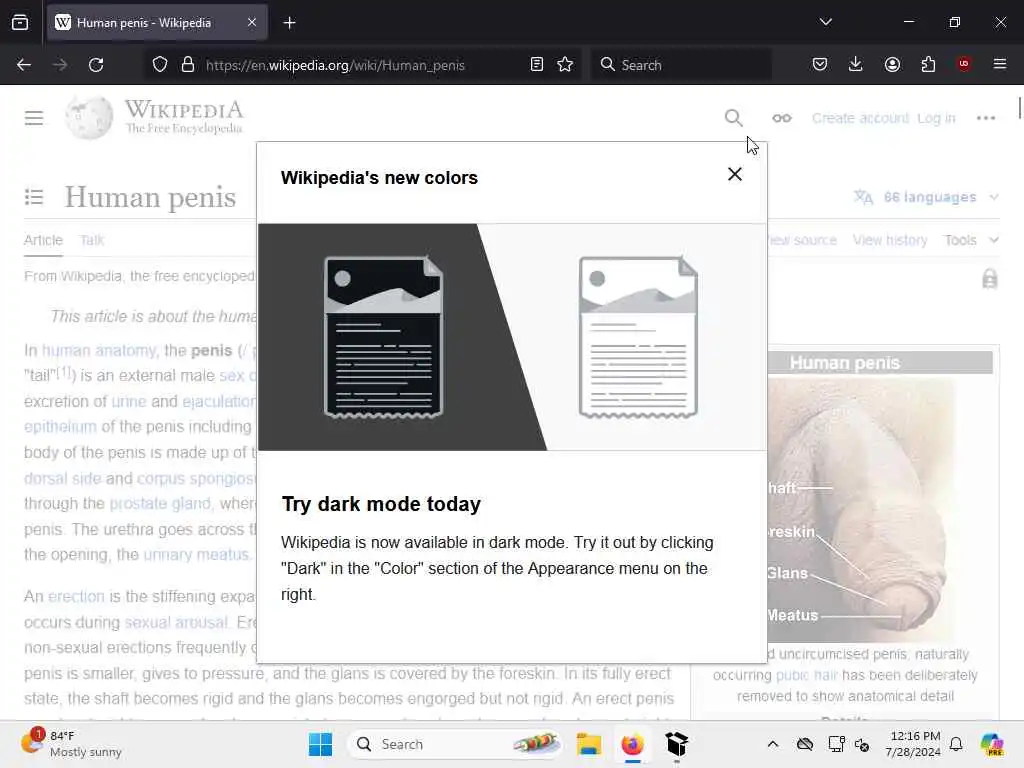Expand the 66 languages dropdown

tap(927, 197)
